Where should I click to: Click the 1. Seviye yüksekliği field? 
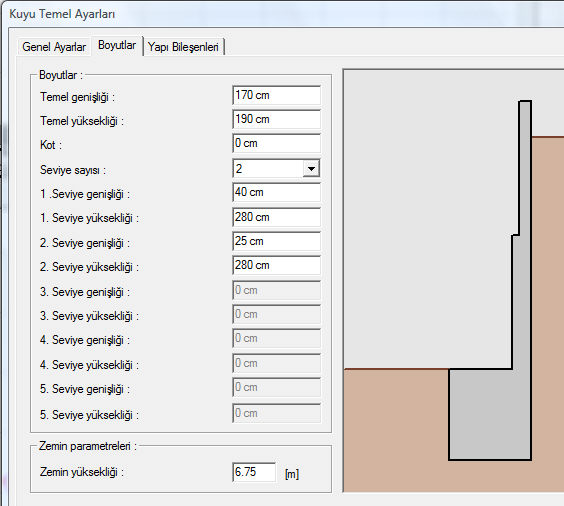click(x=276, y=217)
